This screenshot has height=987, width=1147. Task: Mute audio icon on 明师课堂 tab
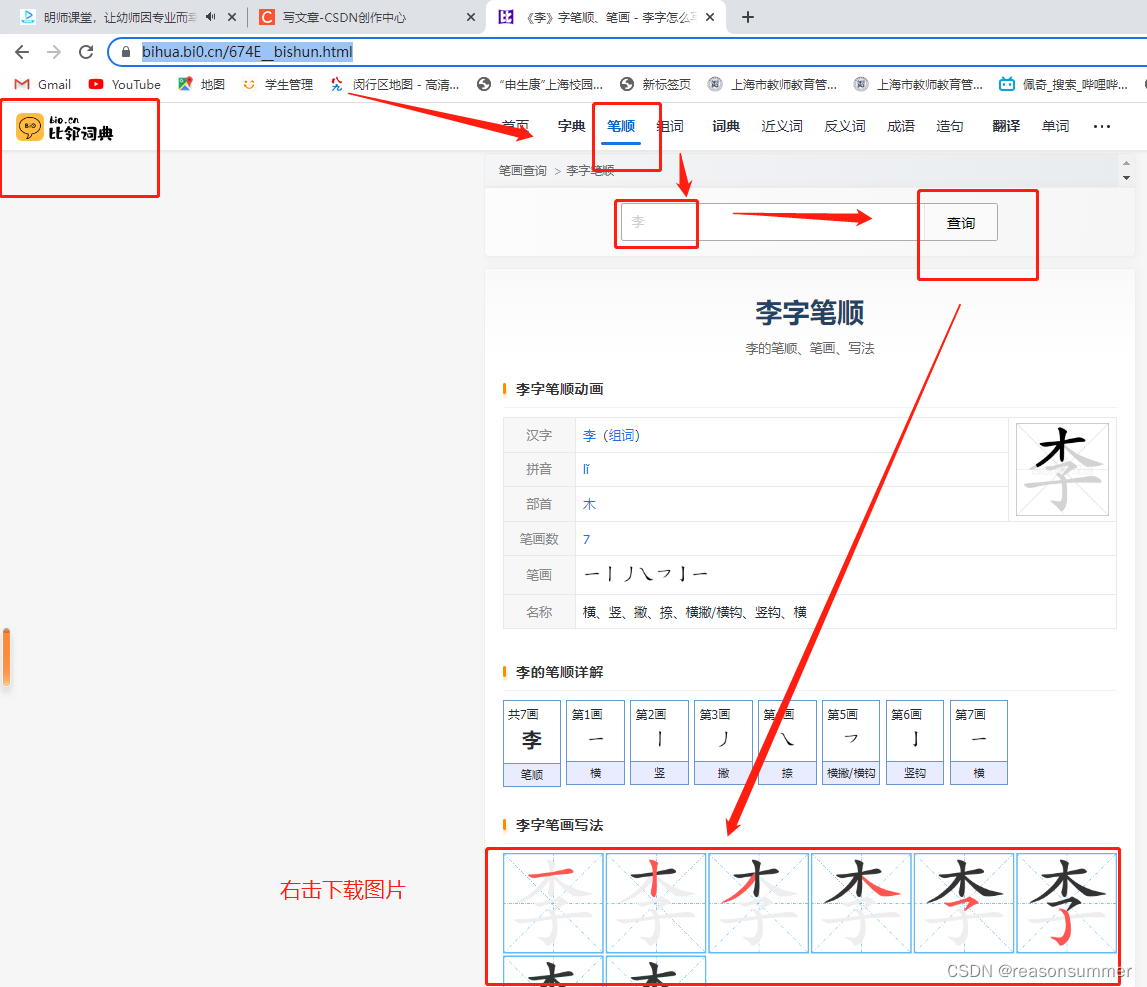[211, 17]
